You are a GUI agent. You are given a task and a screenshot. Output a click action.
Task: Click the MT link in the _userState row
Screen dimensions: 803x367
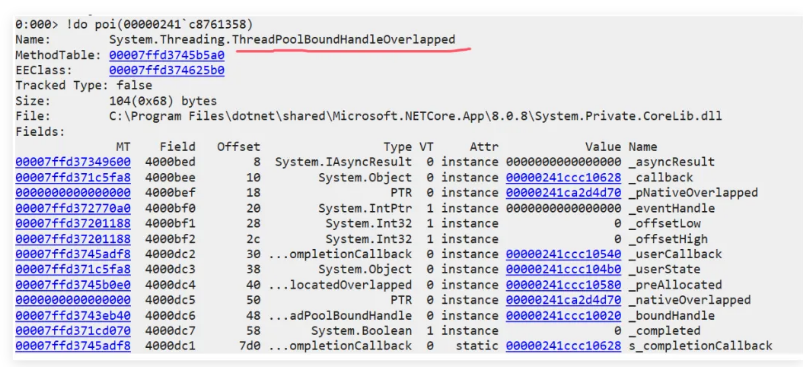click(73, 269)
